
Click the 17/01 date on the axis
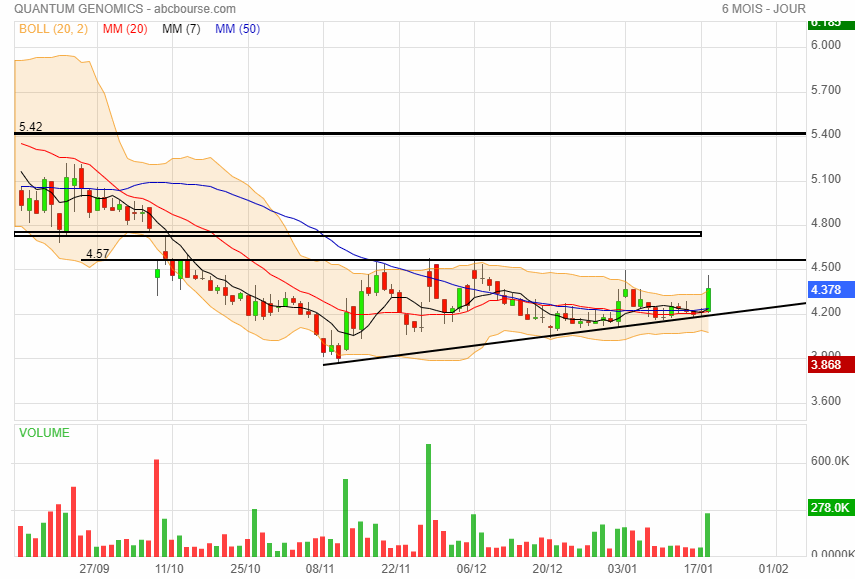point(699,568)
